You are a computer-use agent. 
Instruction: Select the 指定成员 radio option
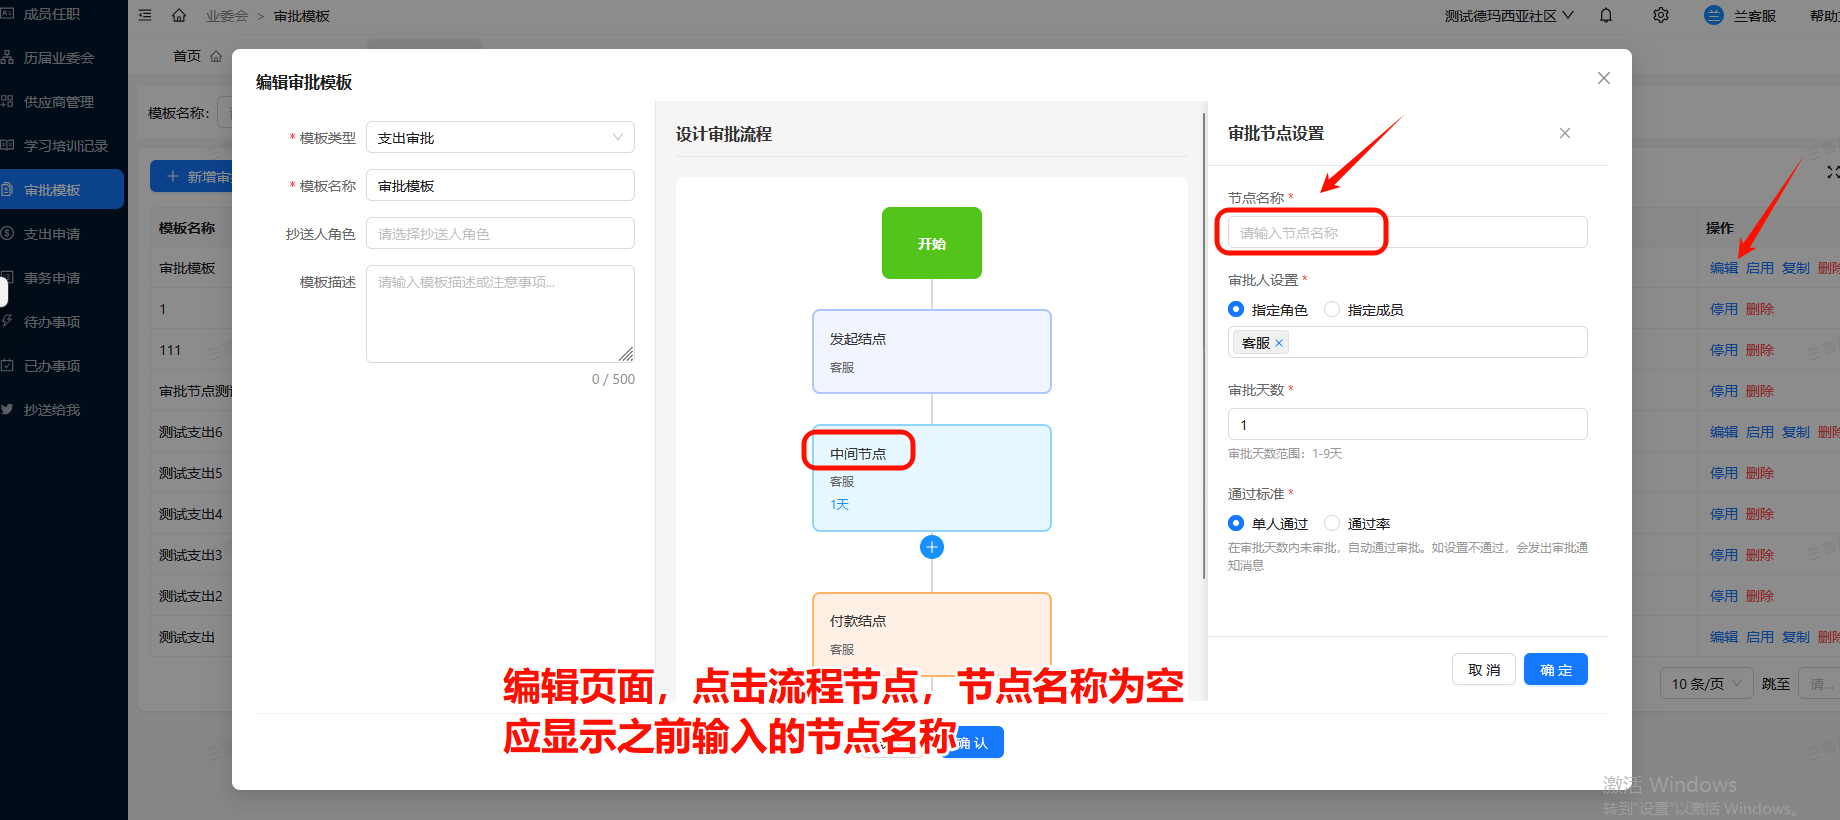pos(1332,309)
